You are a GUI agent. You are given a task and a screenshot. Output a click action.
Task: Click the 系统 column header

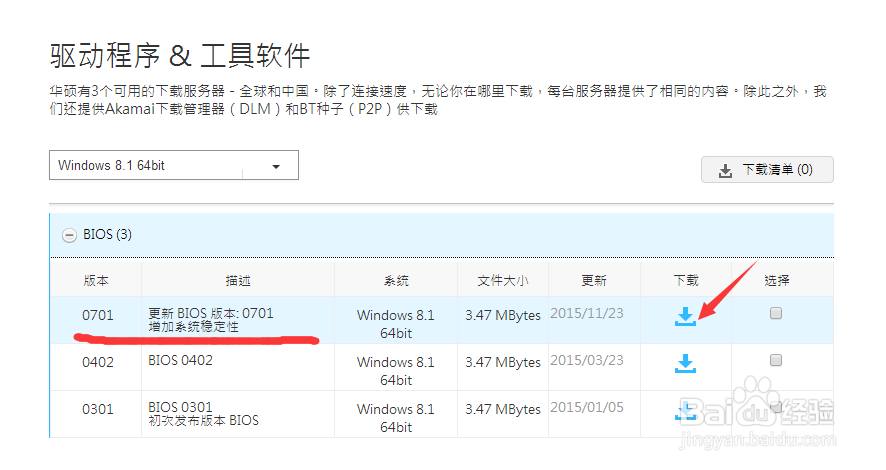click(x=396, y=280)
